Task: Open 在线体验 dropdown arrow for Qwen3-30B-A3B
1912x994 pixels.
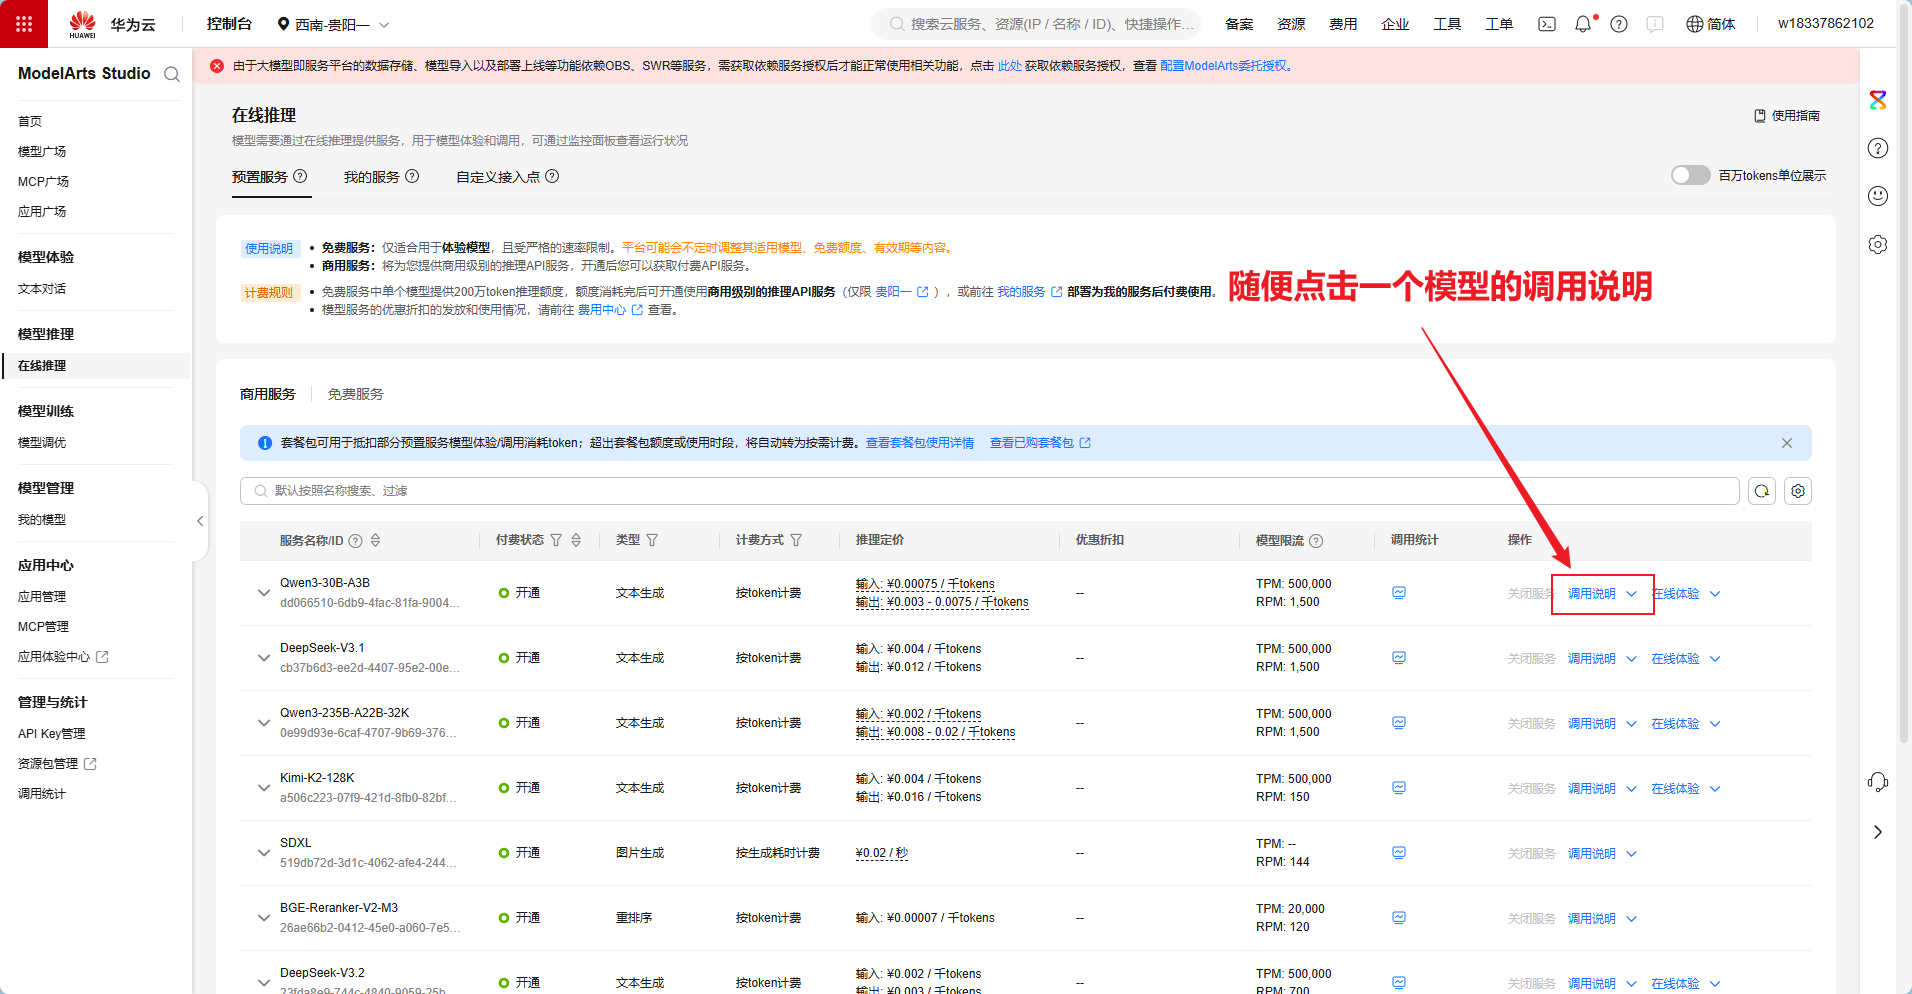Action: coord(1715,594)
